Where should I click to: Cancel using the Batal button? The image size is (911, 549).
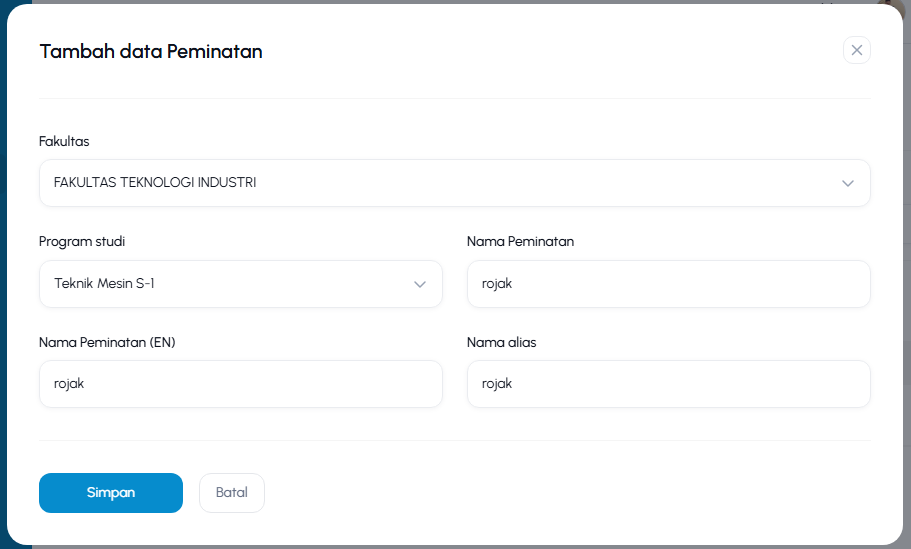coord(232,493)
